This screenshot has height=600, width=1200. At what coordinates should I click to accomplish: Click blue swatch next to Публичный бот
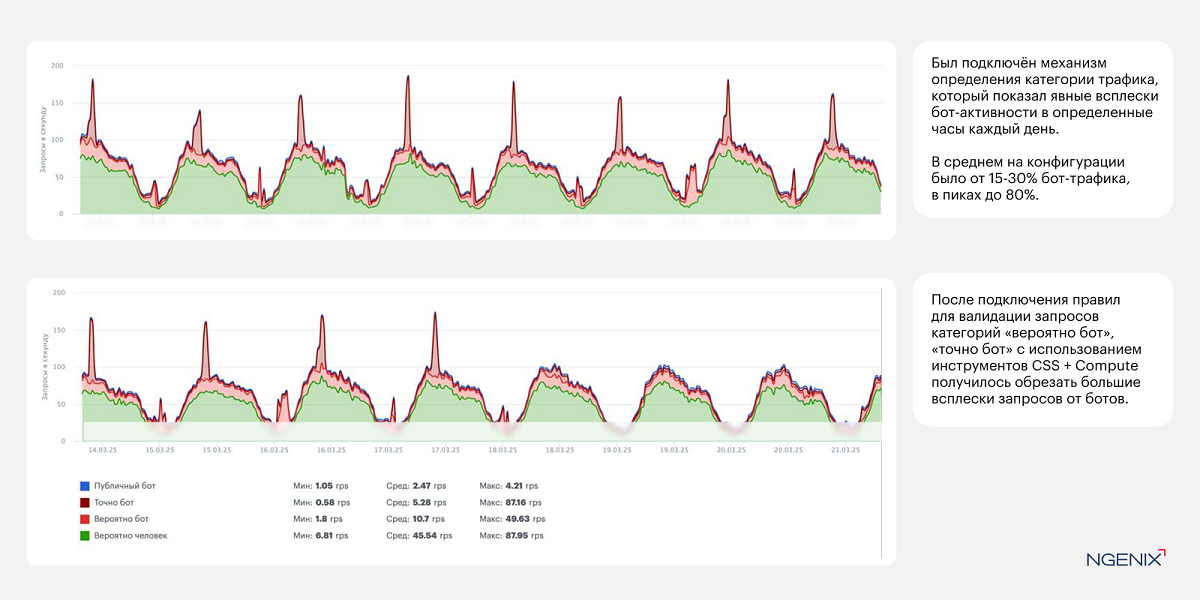point(84,486)
